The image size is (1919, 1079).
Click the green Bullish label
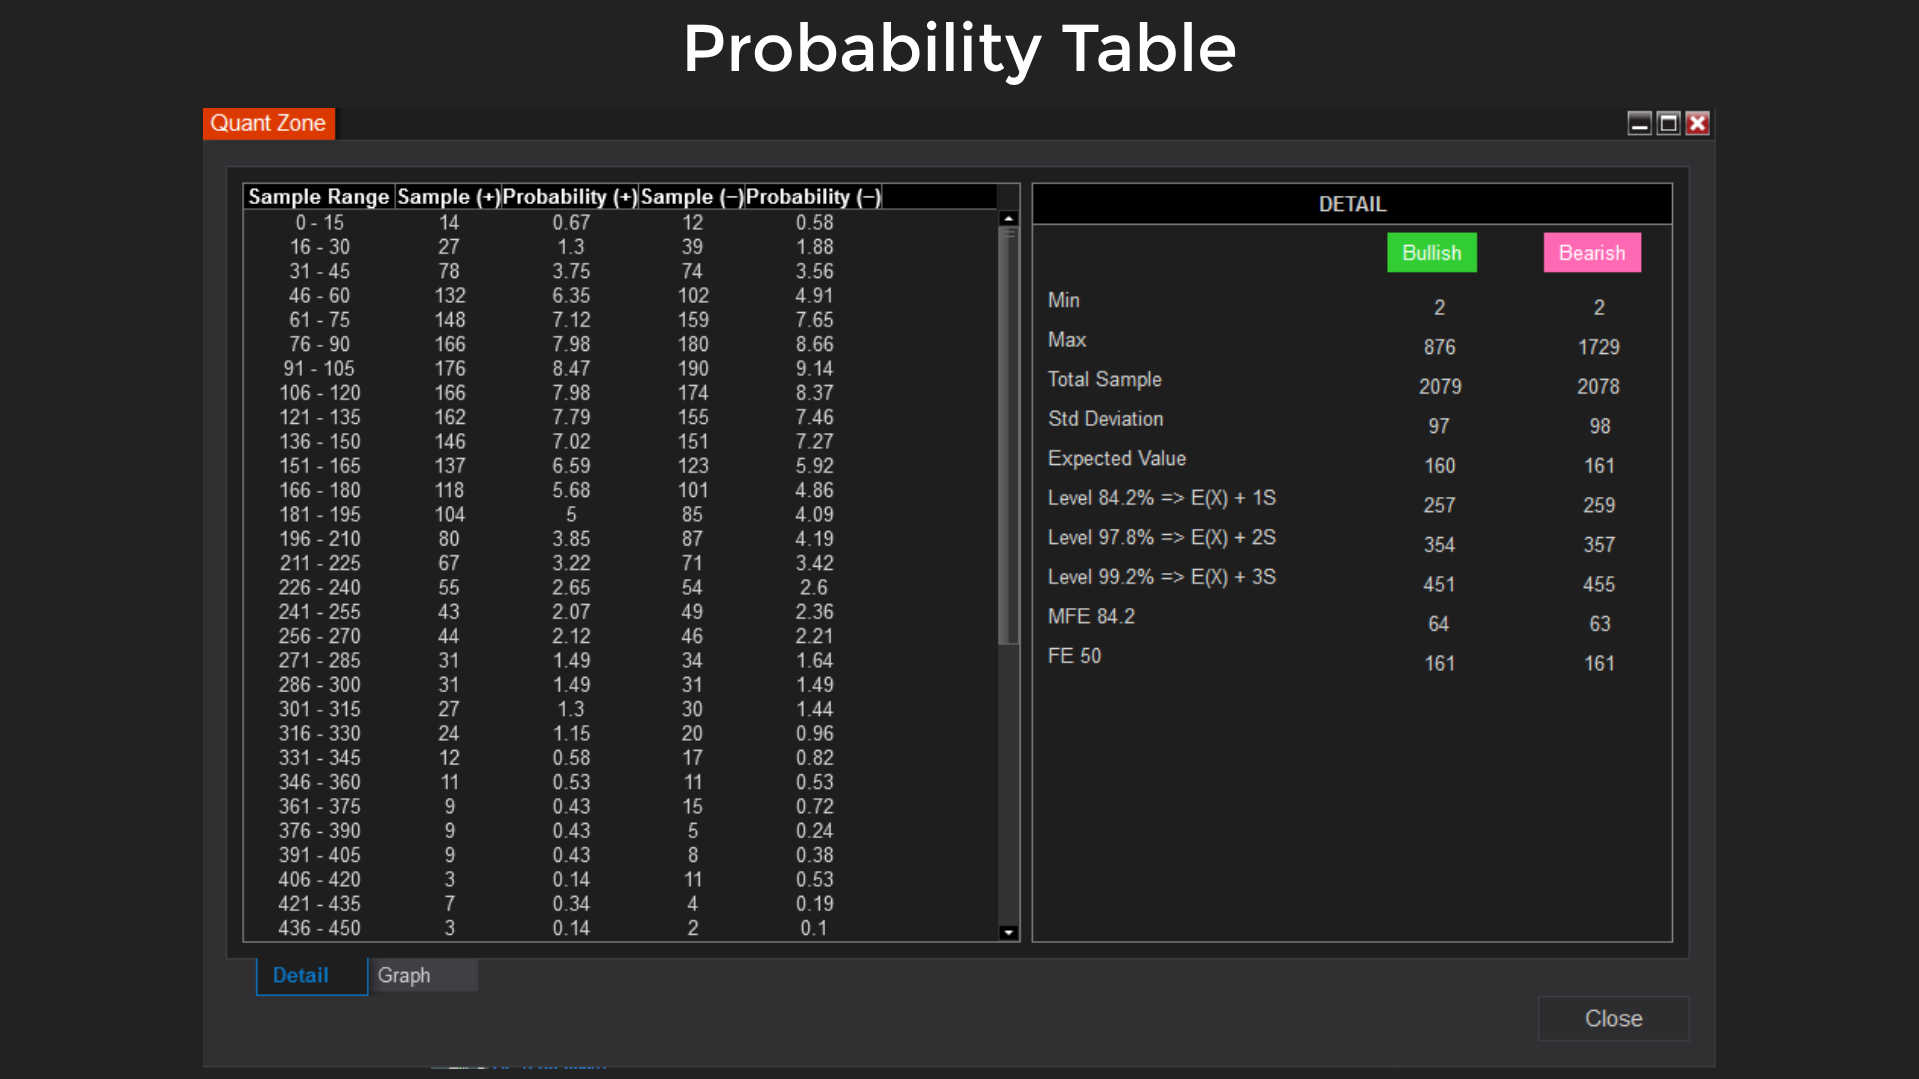pos(1431,253)
